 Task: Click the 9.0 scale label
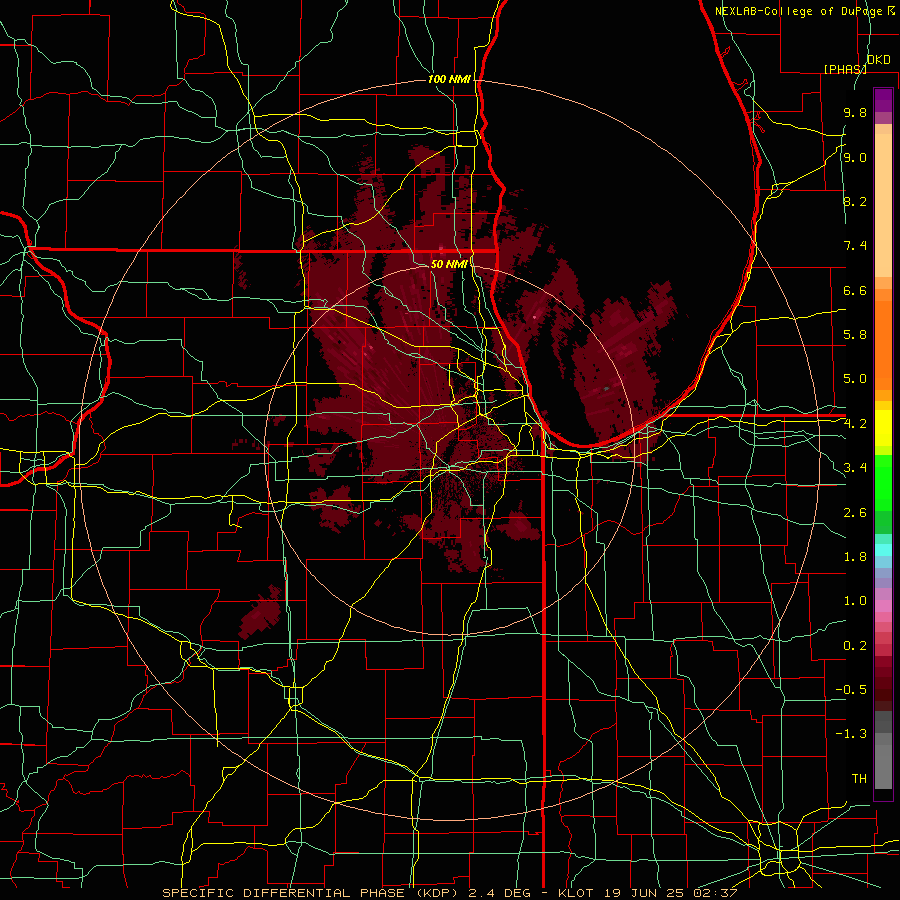855,157
